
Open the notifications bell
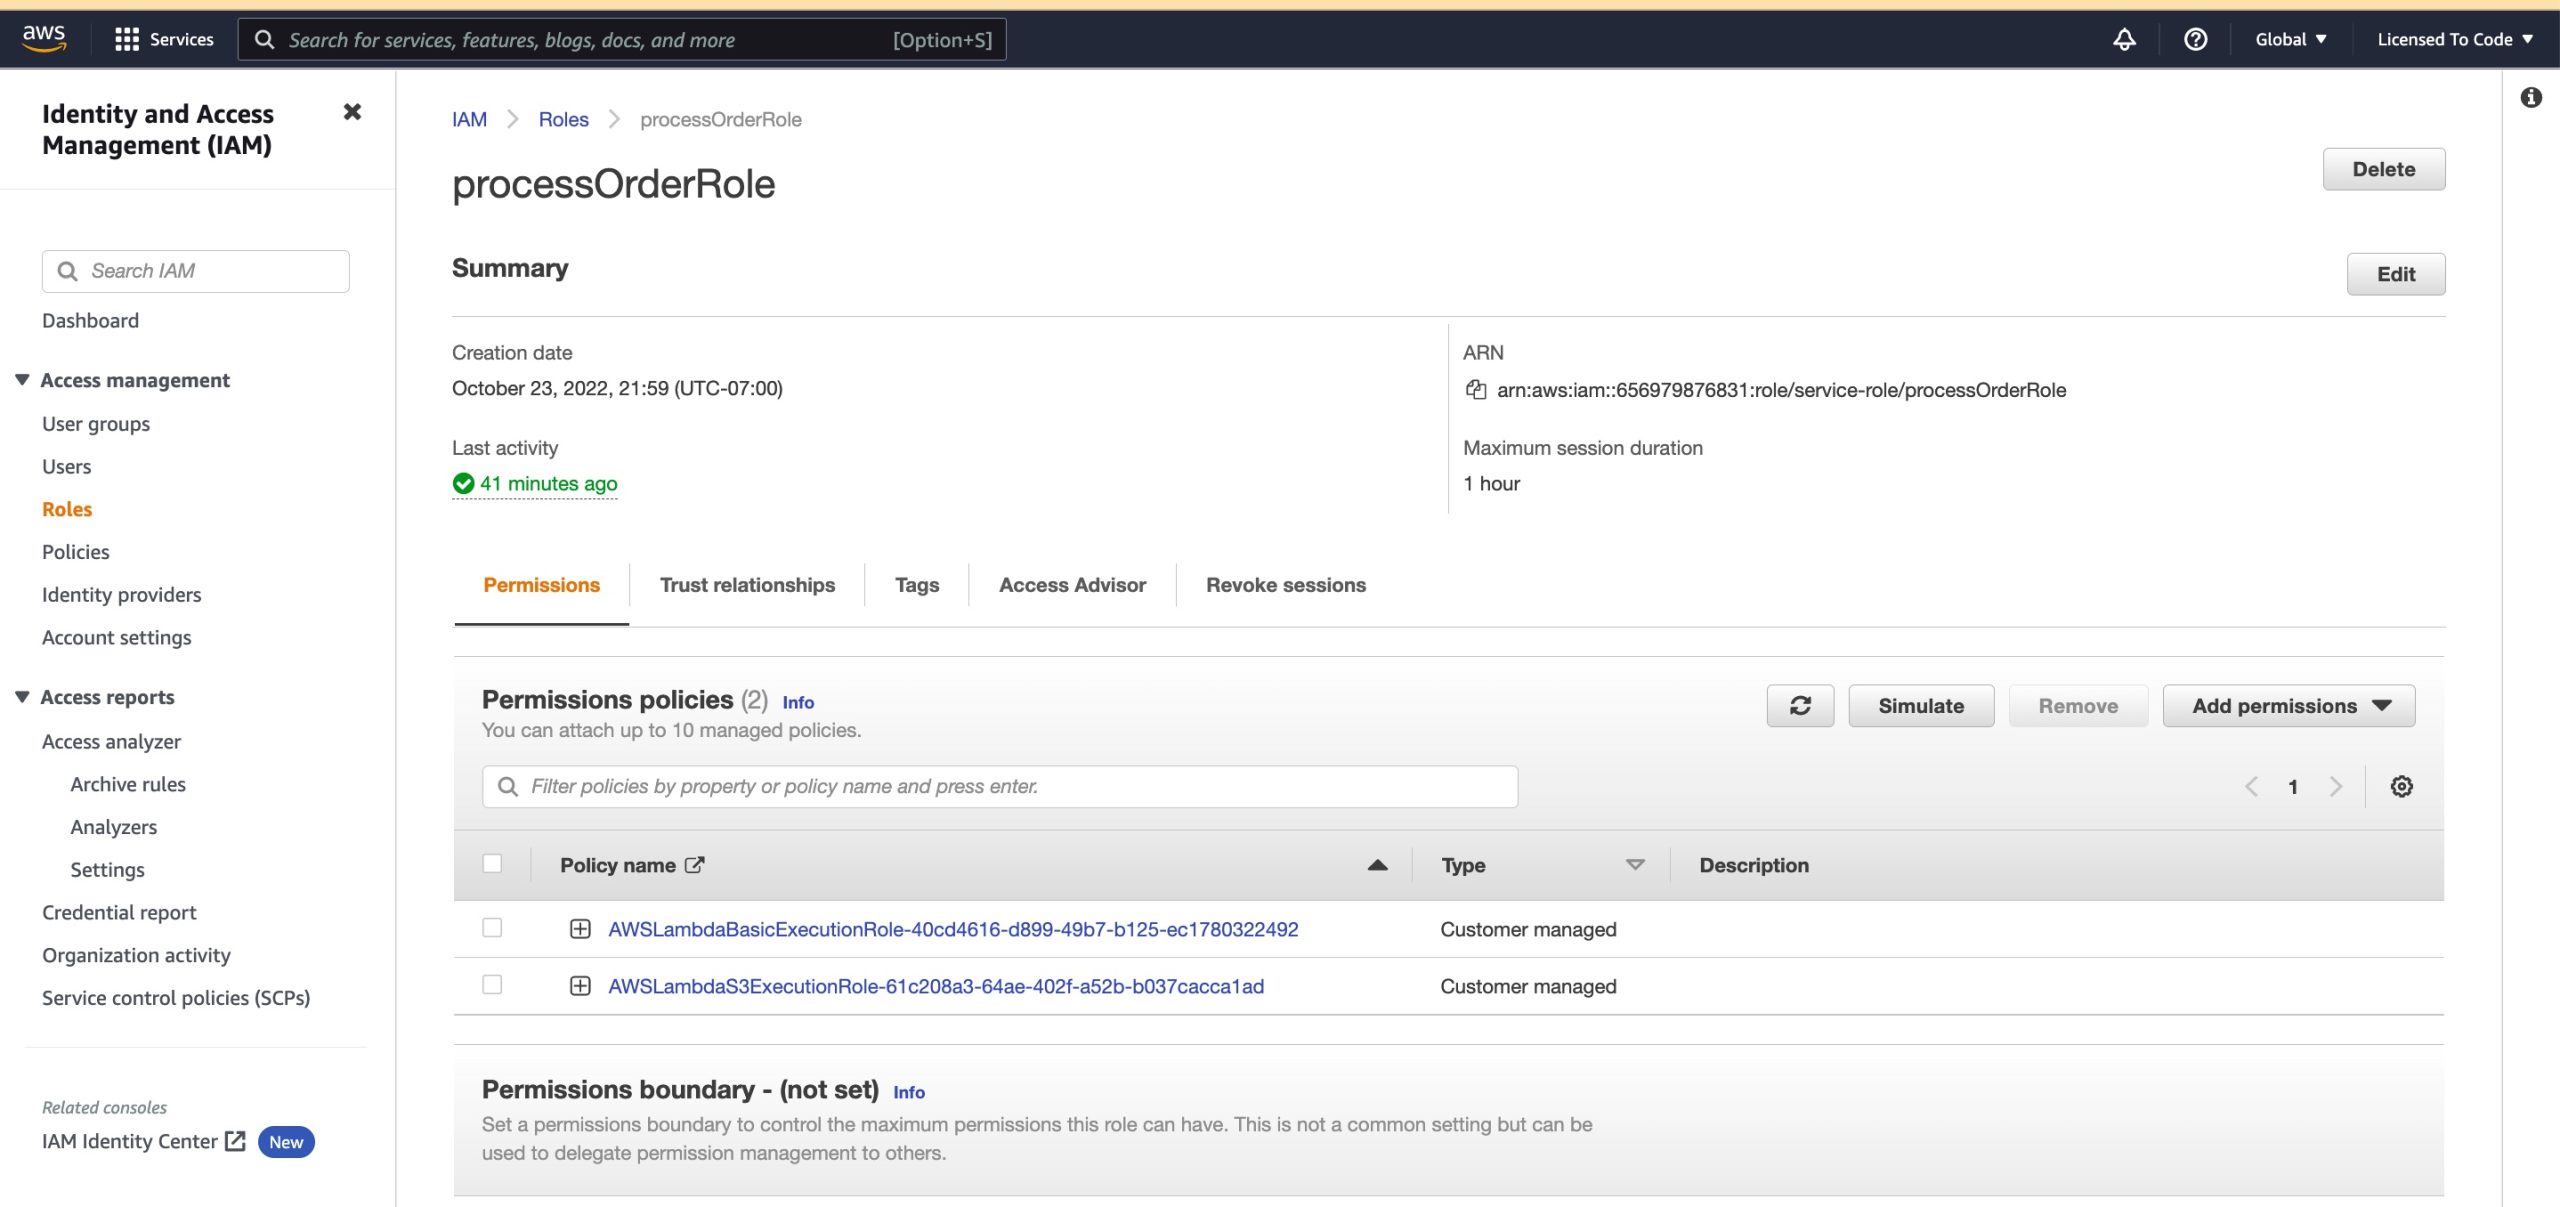coord(2124,39)
